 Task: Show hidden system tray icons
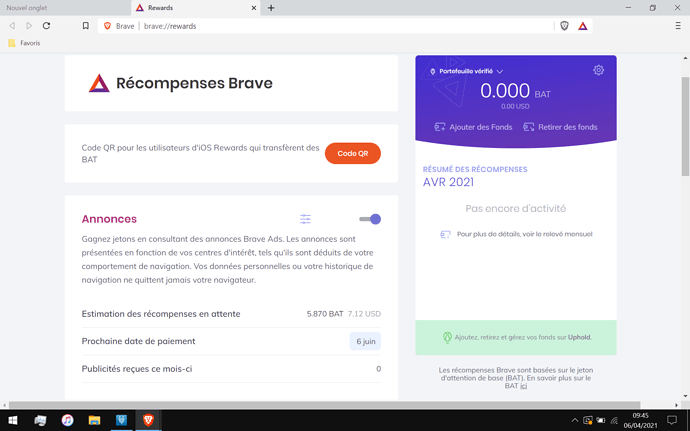[574, 420]
